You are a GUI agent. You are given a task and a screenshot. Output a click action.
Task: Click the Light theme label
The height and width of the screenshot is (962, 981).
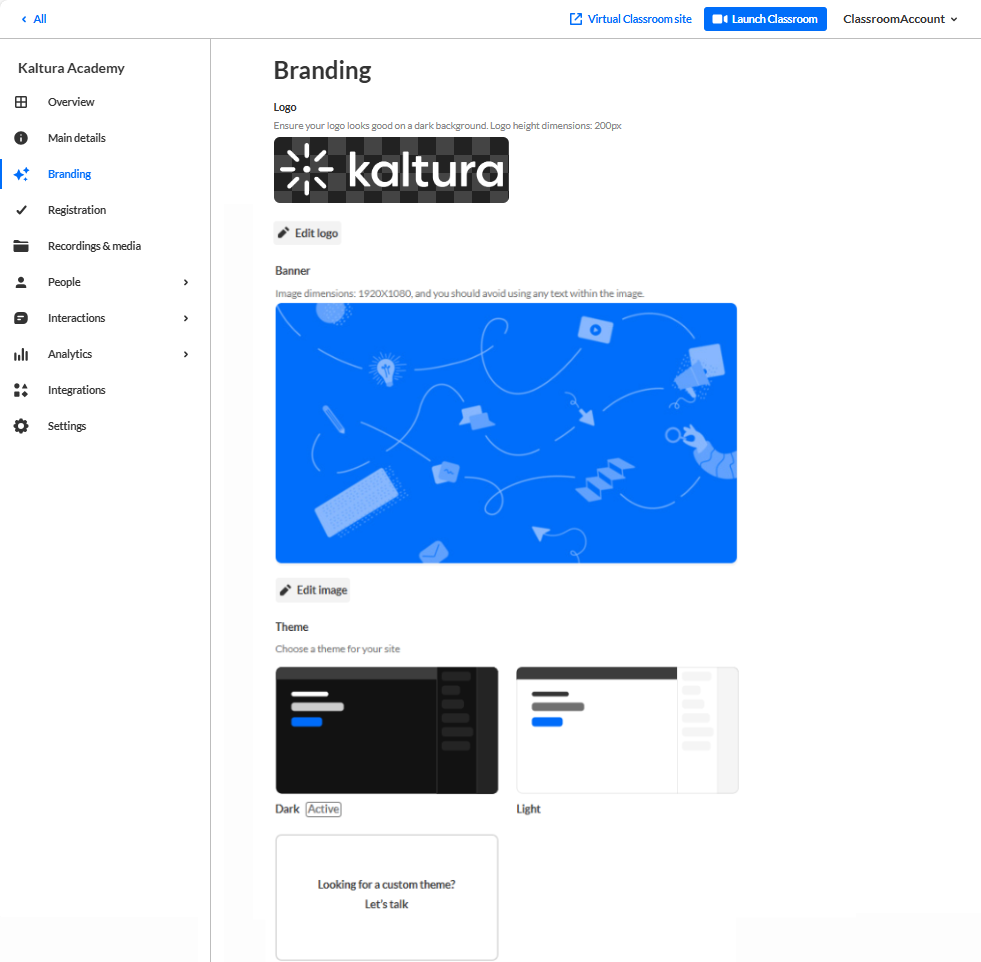click(528, 809)
